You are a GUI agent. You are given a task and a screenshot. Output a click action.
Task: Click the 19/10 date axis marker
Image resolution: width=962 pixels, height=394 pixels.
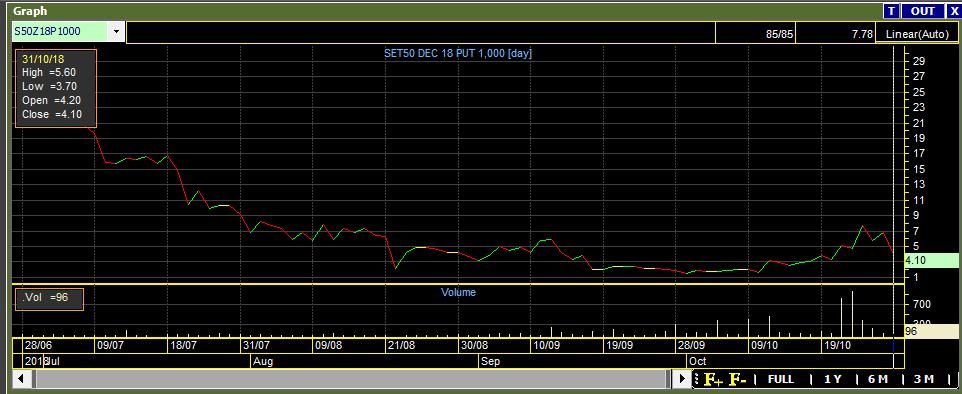coord(836,345)
